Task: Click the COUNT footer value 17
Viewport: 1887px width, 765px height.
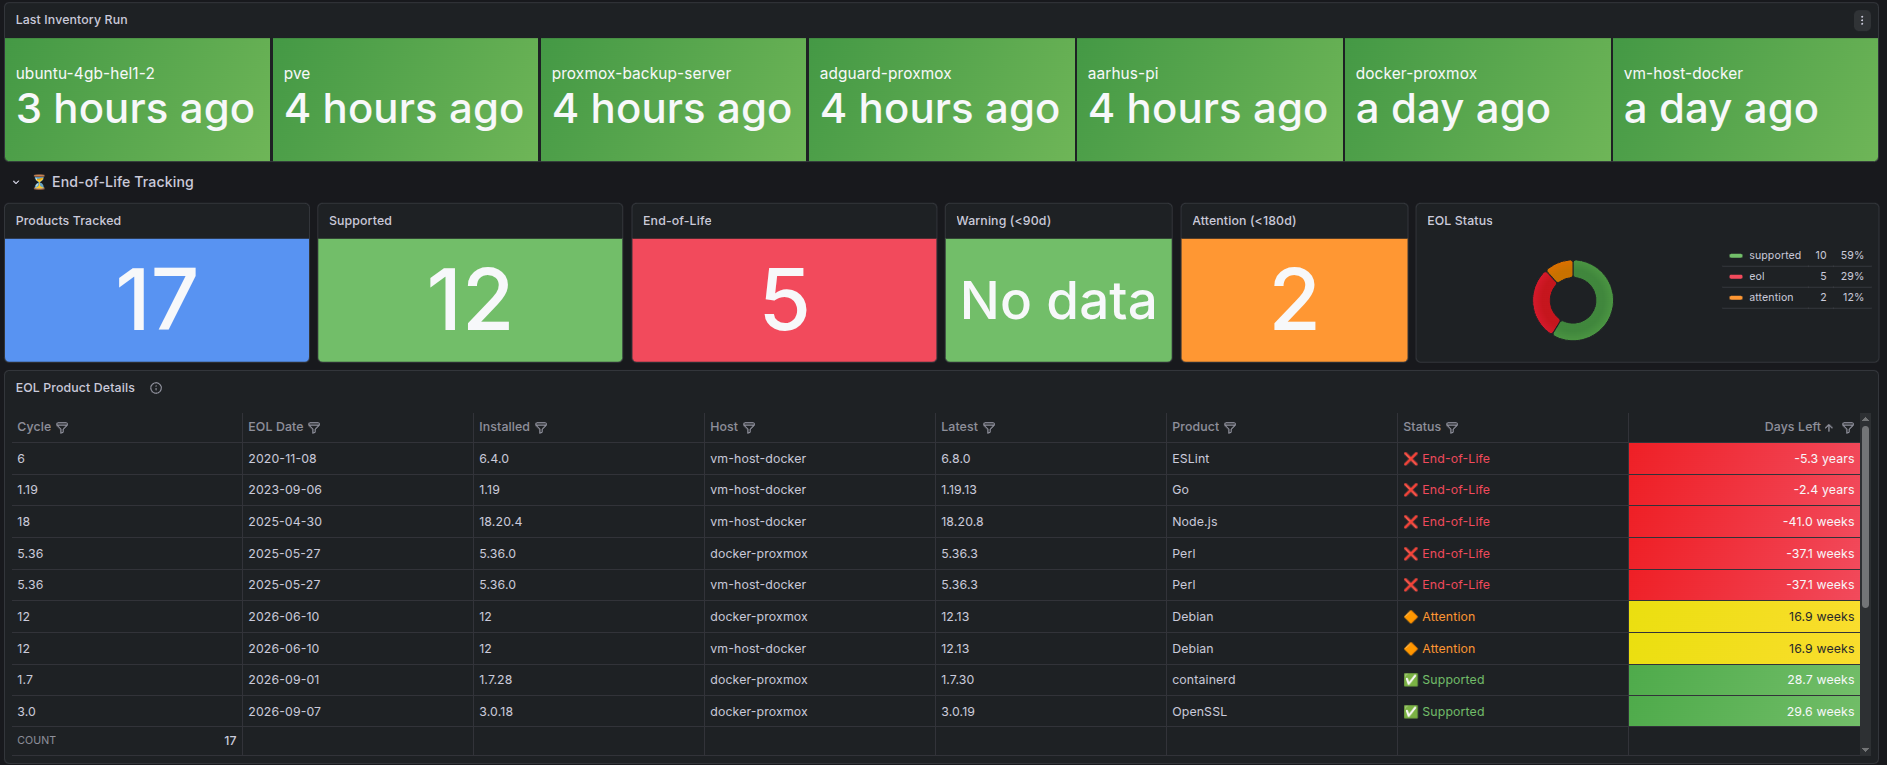Action: [230, 741]
